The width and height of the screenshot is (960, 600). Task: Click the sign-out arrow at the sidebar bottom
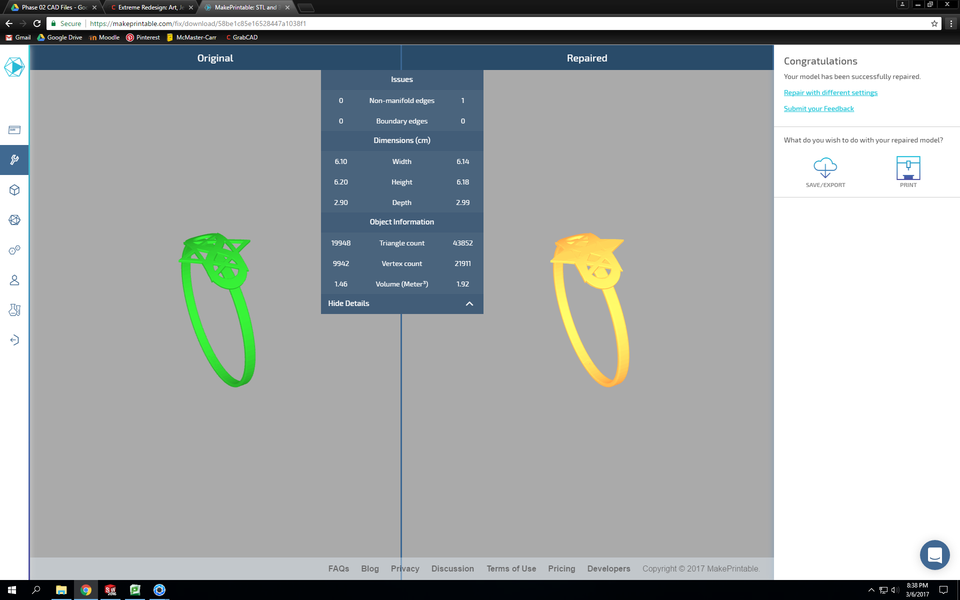pyautogui.click(x=13, y=340)
